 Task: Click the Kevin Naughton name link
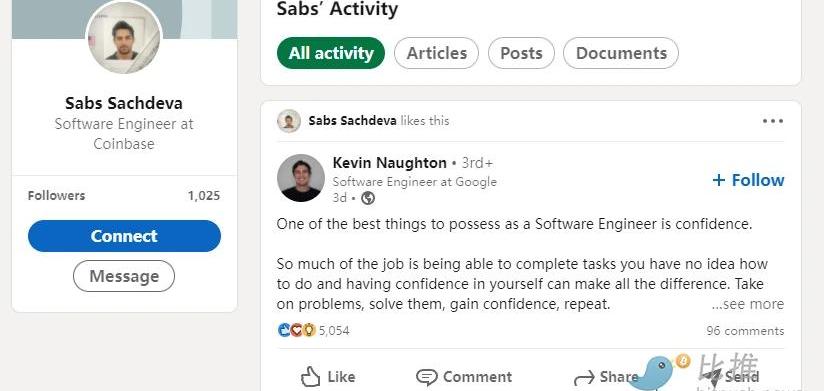click(389, 163)
